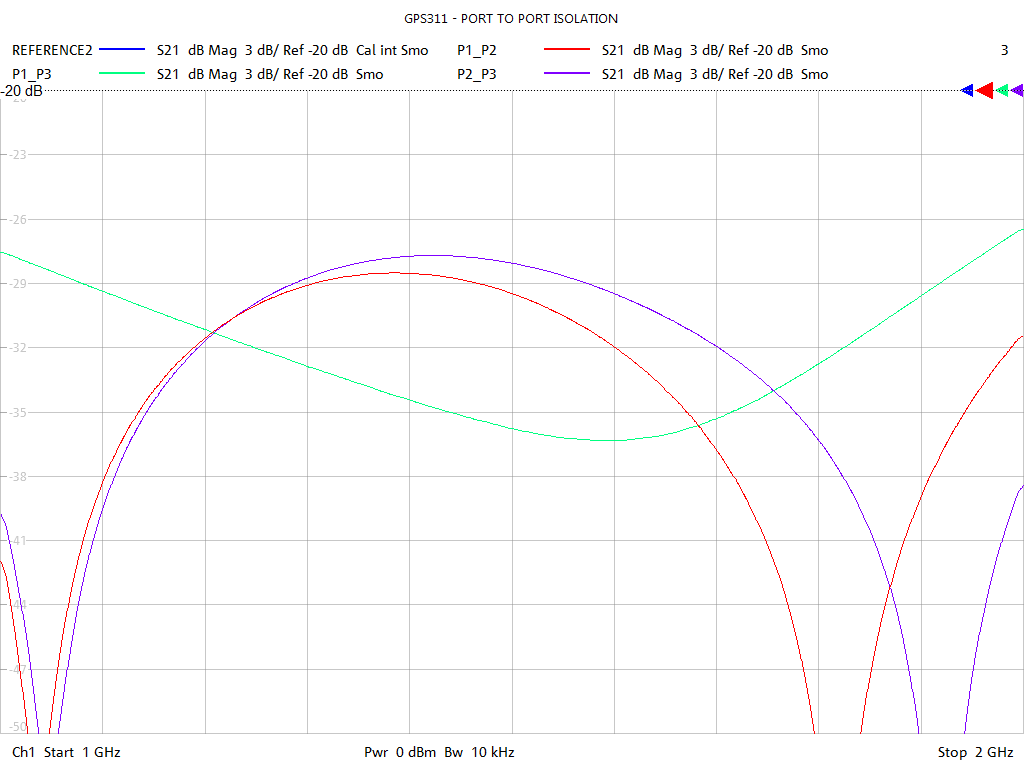This screenshot has width=1024, height=768.
Task: Select the P1_P3 trace label
Action: pyautogui.click(x=32, y=74)
